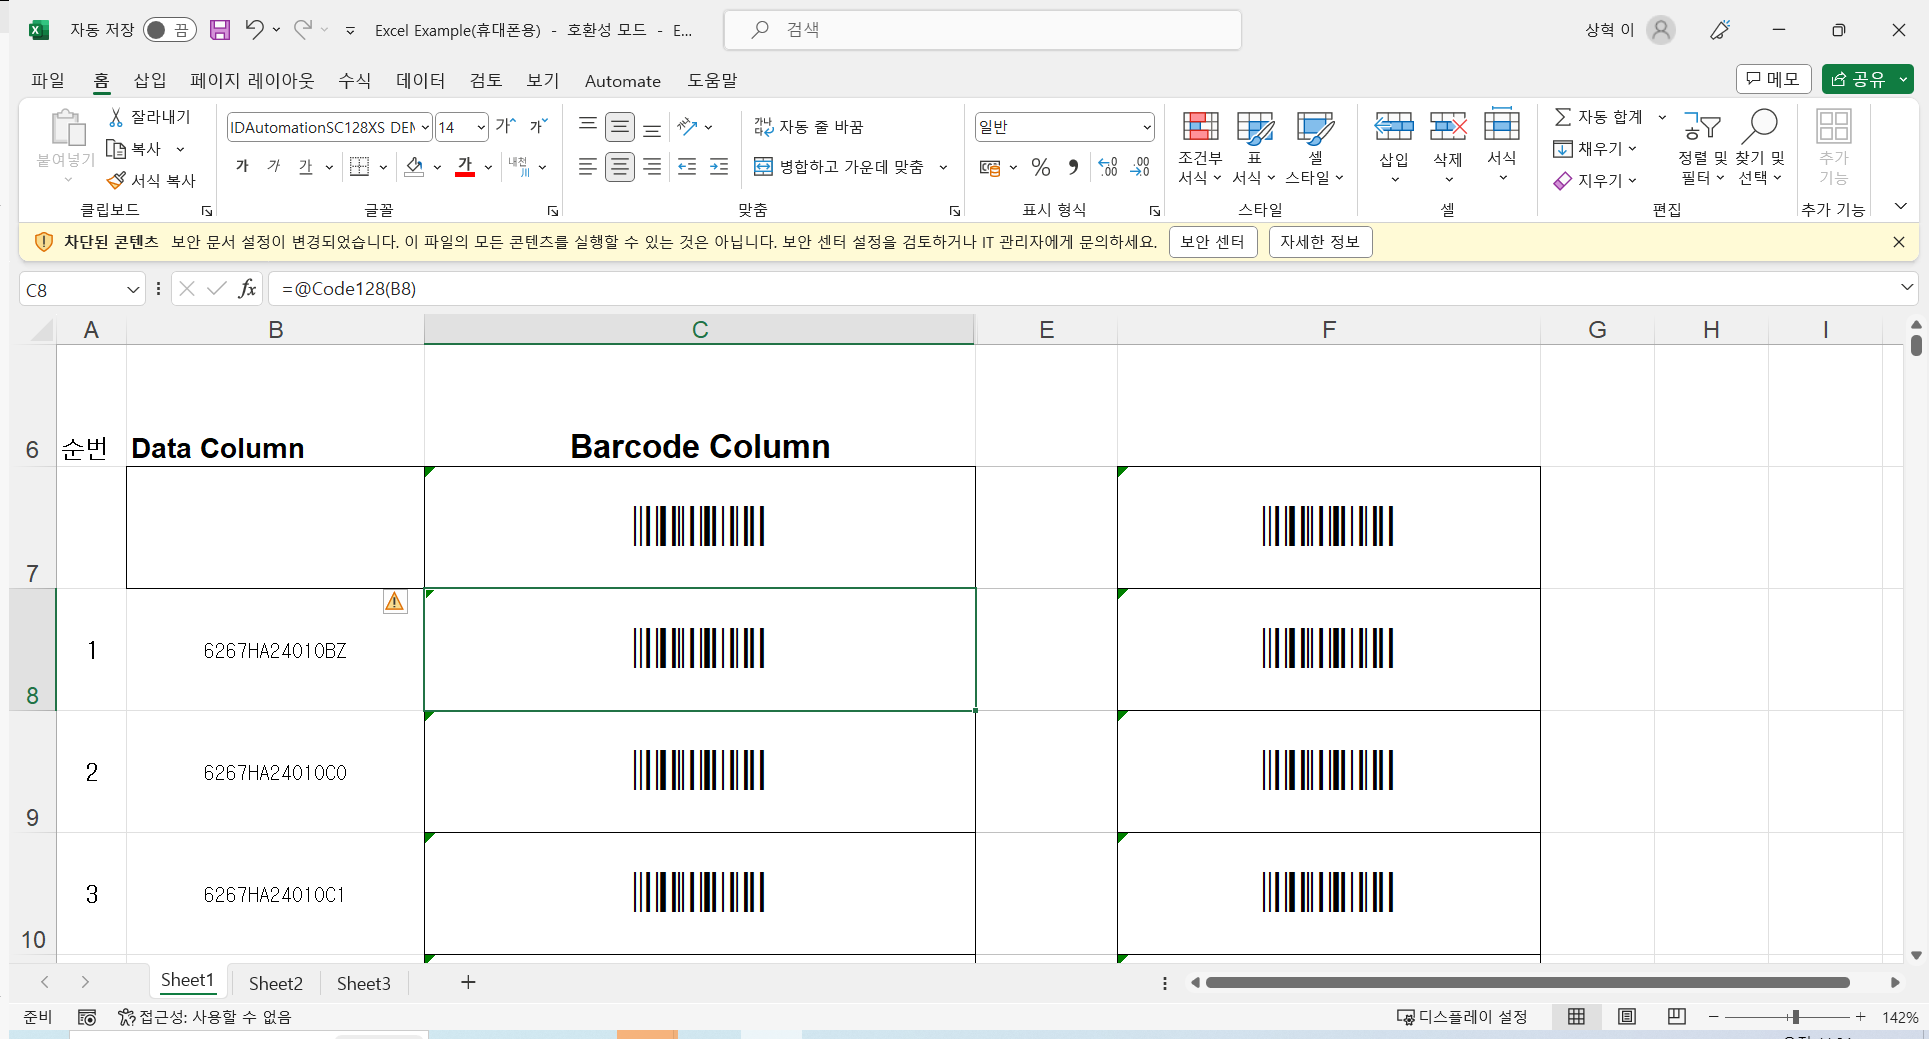Screen dimensions: 1929x1039
Task: Click the 메모 (Comments) button
Action: pos(1773,79)
